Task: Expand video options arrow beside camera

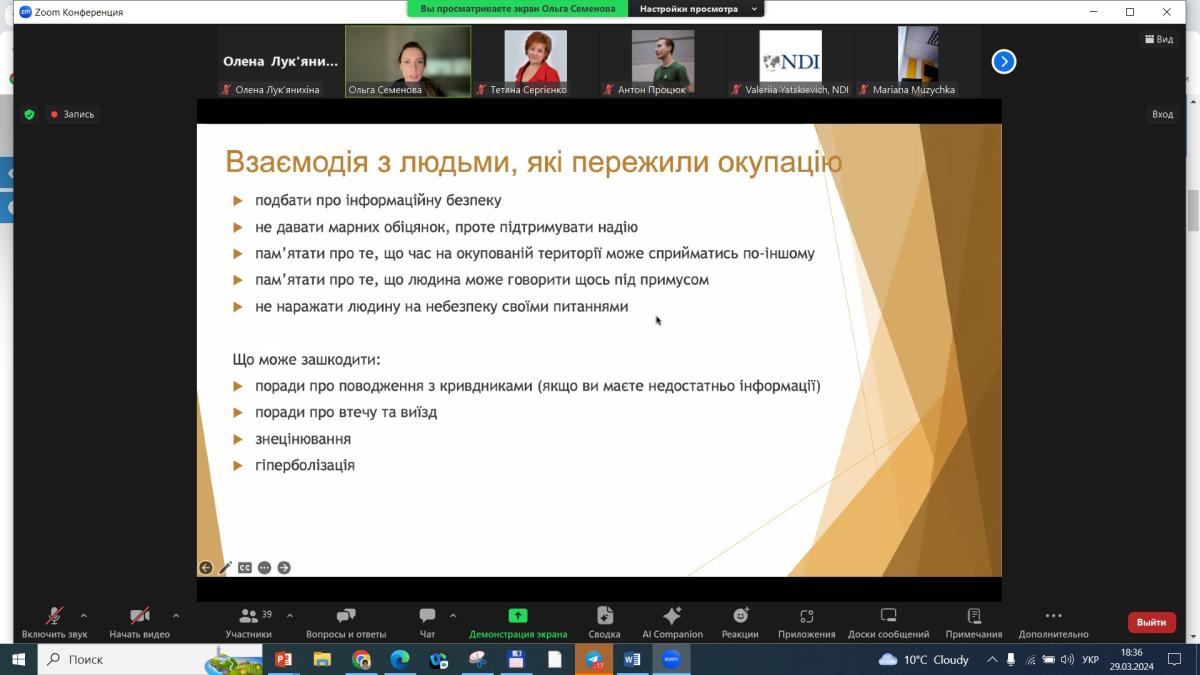Action: [176, 616]
